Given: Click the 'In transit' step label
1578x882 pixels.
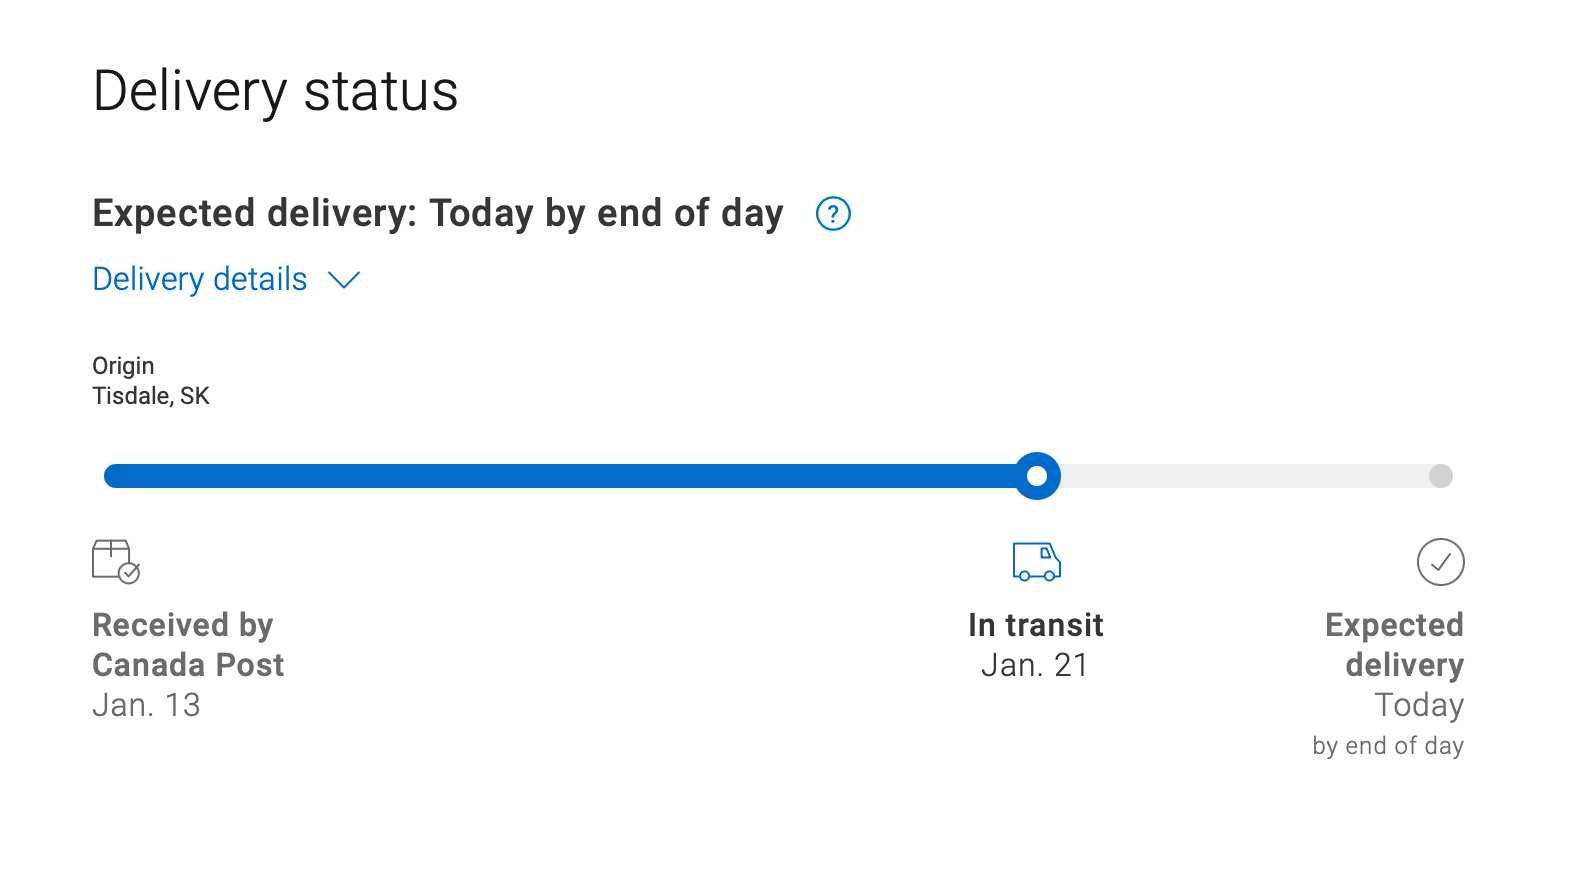Looking at the screenshot, I should pyautogui.click(x=1035, y=625).
